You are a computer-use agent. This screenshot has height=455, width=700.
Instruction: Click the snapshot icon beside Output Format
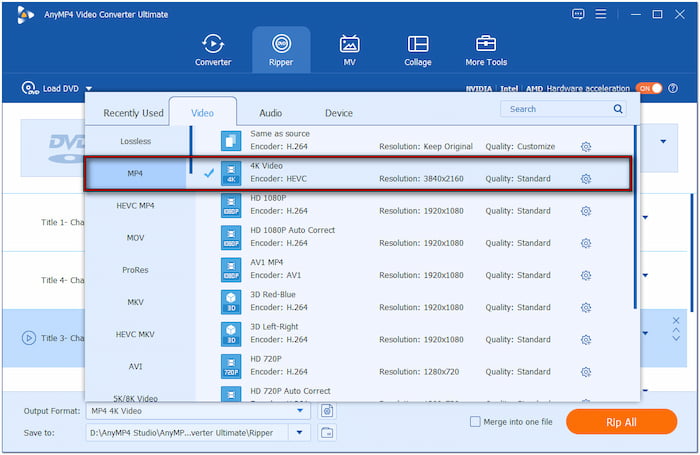tap(327, 411)
